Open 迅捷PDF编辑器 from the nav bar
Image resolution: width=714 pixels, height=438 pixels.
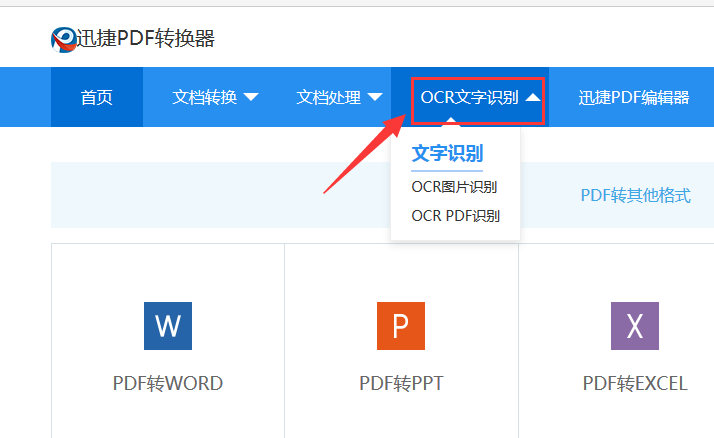[634, 97]
